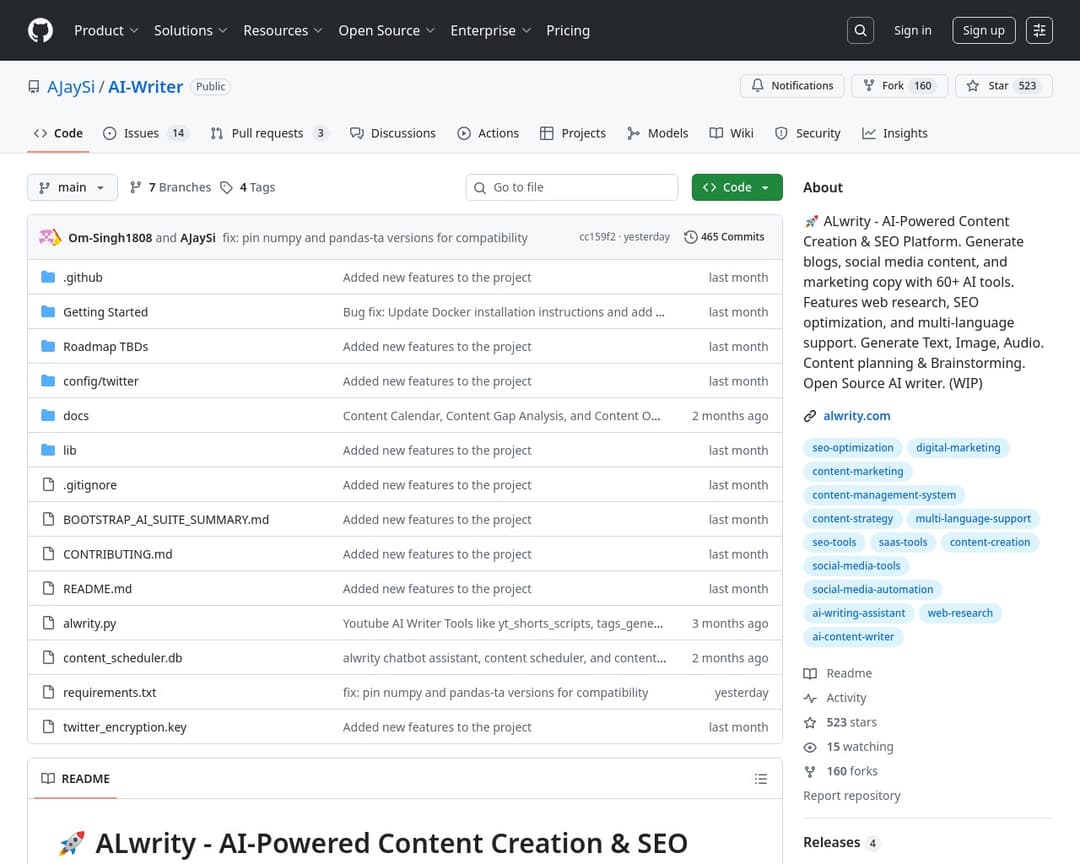Screen dimensions: 1080x864
Task: Click the GitHub logo in header
Action: click(x=40, y=31)
